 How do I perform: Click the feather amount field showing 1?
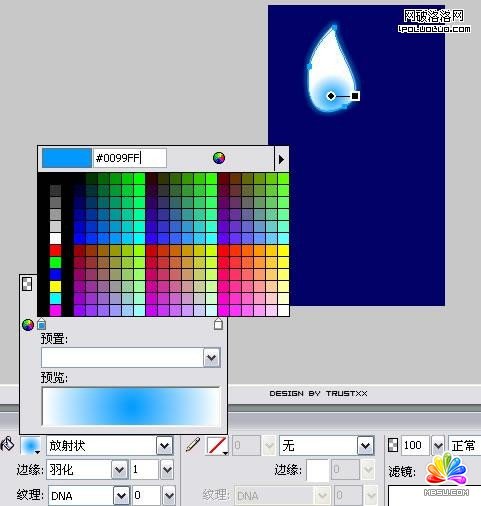144,470
